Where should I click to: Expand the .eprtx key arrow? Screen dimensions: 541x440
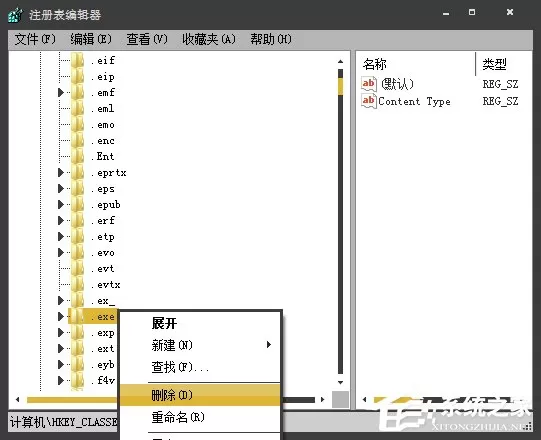click(61, 173)
